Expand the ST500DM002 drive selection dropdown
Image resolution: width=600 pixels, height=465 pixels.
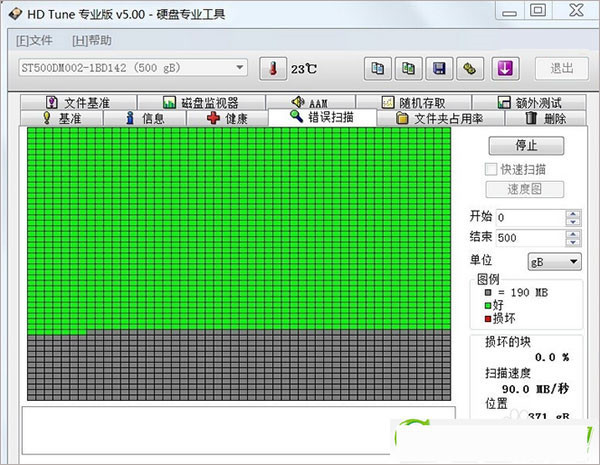(239, 68)
